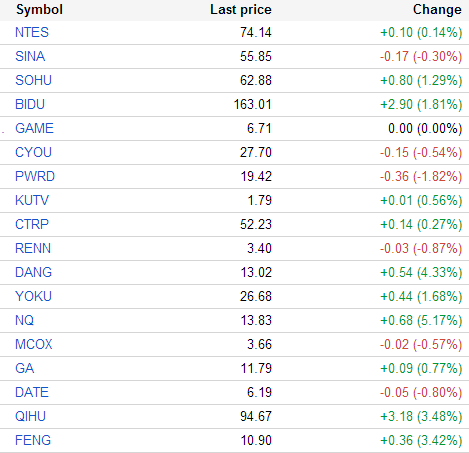Select NTES last price 74.14
469x453 pixels.
coord(256,32)
